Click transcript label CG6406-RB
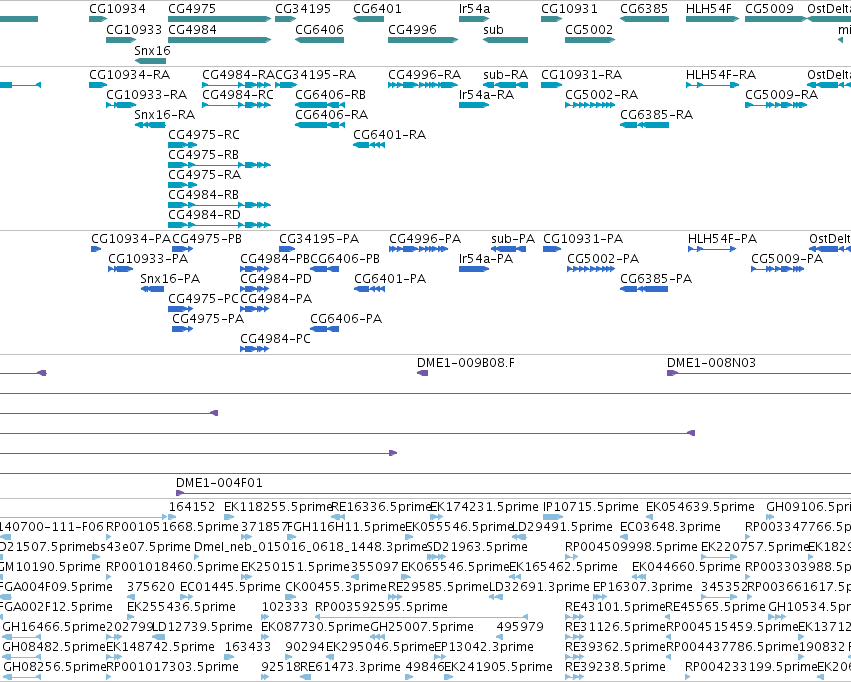Screen dimensions: 851x682 331,94
